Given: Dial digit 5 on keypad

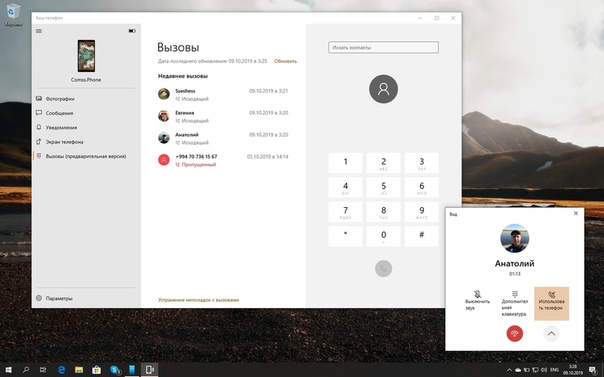Looking at the screenshot, I should pos(383,188).
